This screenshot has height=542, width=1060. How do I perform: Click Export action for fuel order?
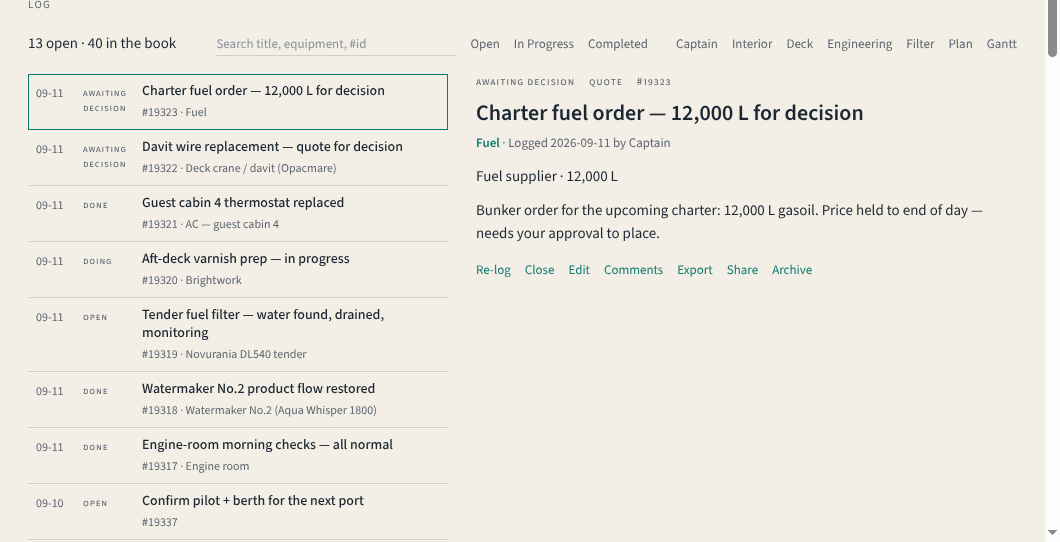(695, 270)
